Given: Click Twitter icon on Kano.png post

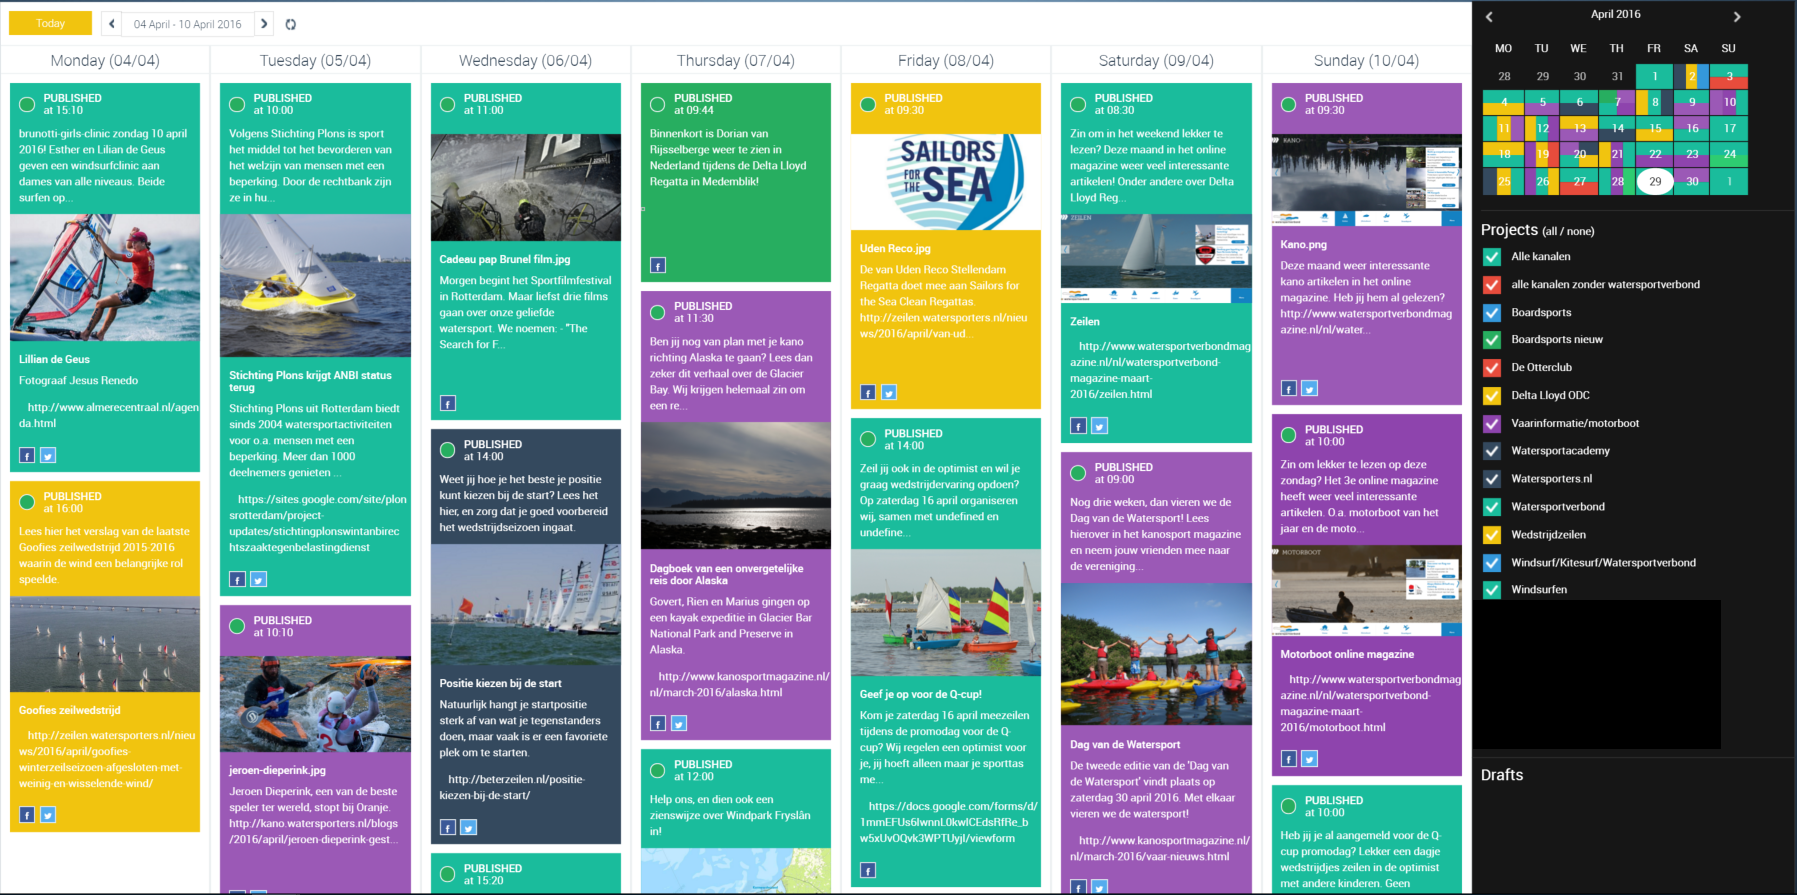Looking at the screenshot, I should coord(1309,388).
